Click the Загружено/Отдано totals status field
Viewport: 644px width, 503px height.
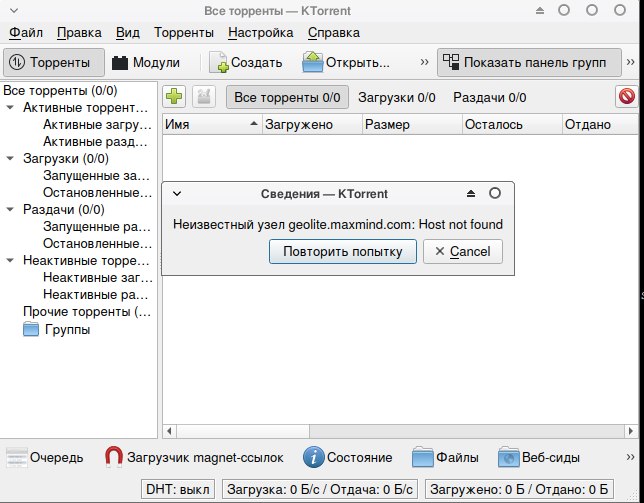tap(519, 489)
